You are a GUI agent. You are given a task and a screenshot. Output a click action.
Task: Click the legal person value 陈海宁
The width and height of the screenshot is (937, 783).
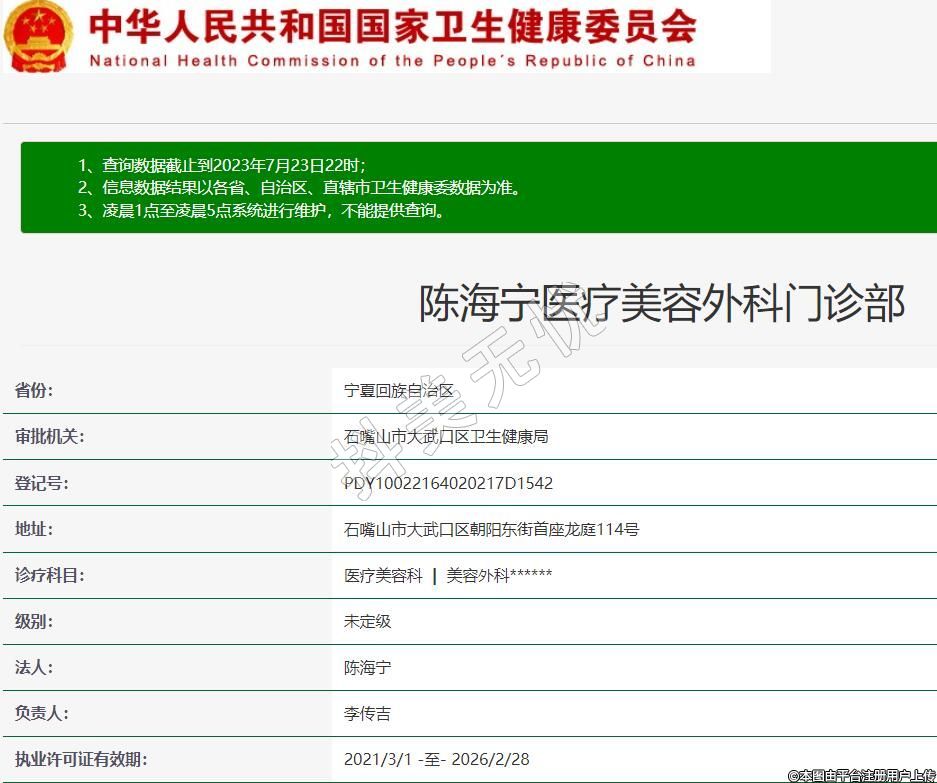click(x=367, y=667)
